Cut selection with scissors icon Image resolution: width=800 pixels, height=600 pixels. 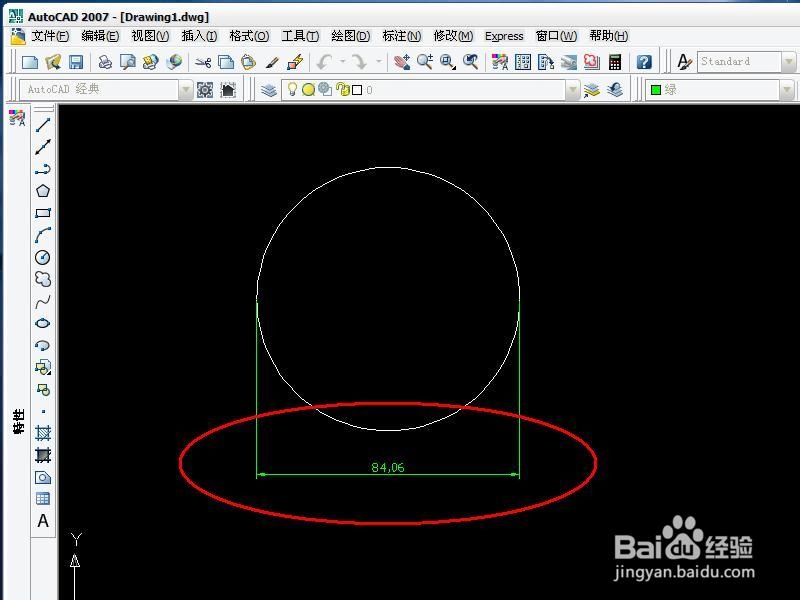click(203, 62)
